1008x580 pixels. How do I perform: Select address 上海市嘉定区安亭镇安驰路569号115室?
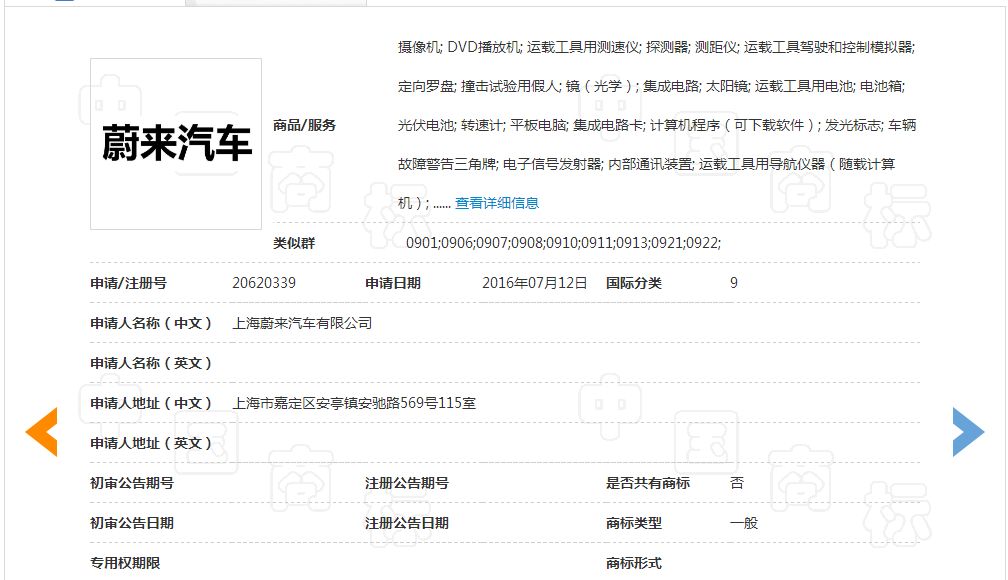tap(354, 403)
